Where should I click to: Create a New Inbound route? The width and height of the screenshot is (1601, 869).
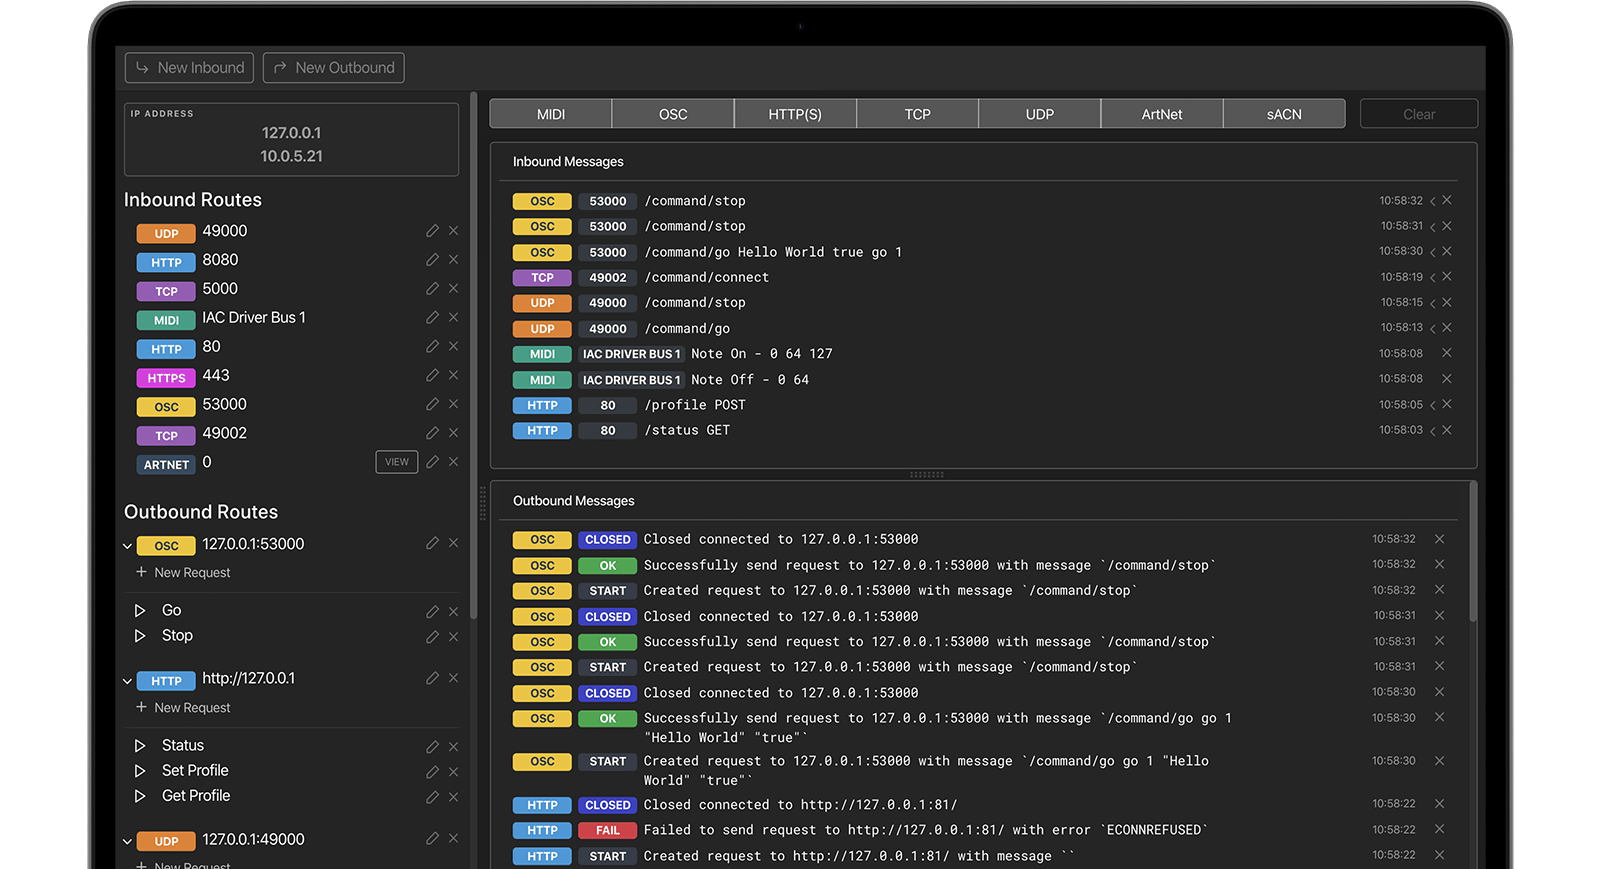click(x=189, y=68)
